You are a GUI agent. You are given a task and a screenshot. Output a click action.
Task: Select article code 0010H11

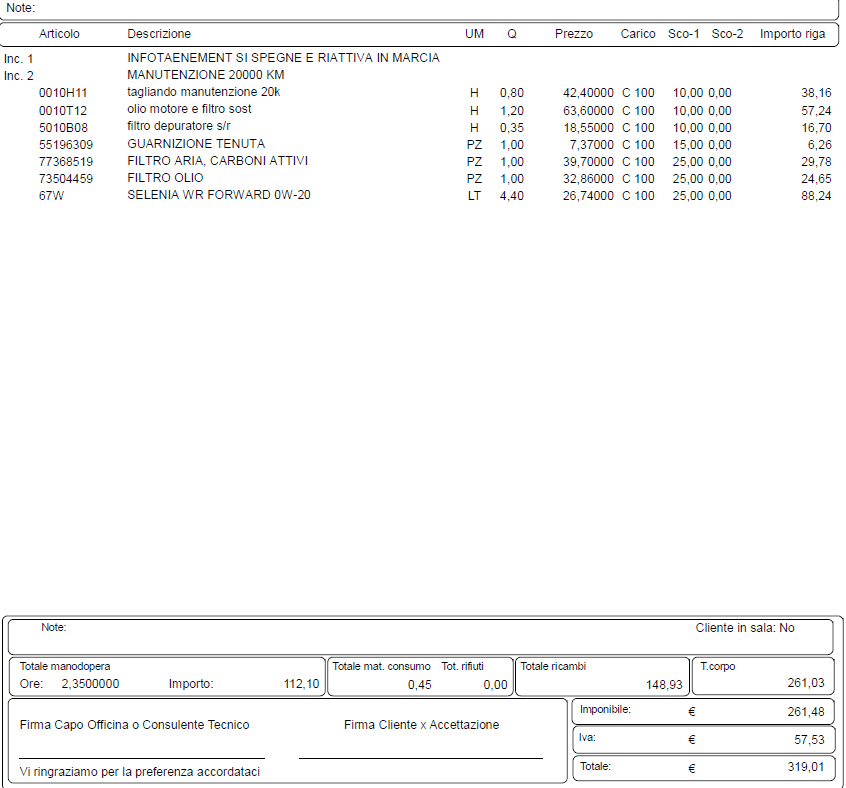point(63,93)
